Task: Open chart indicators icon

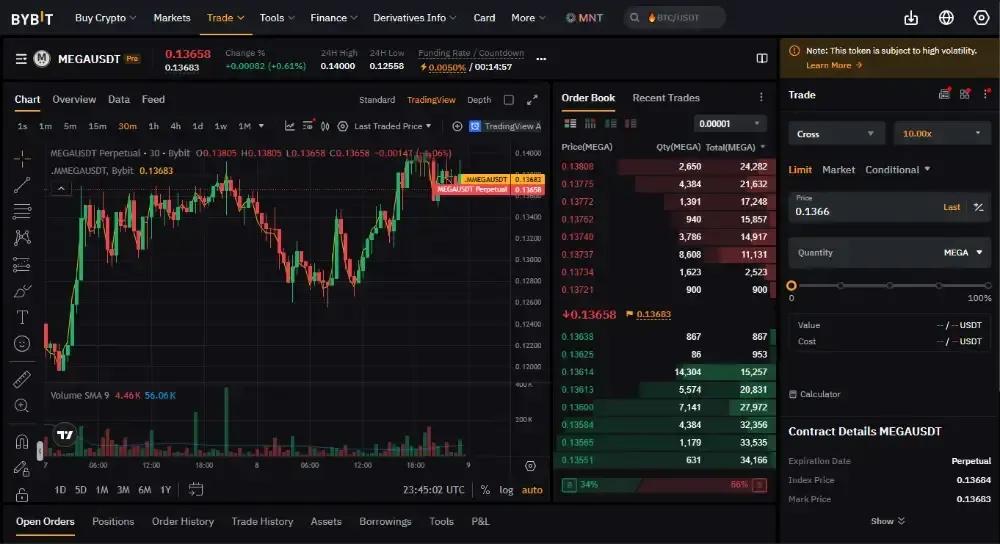Action: coord(290,126)
